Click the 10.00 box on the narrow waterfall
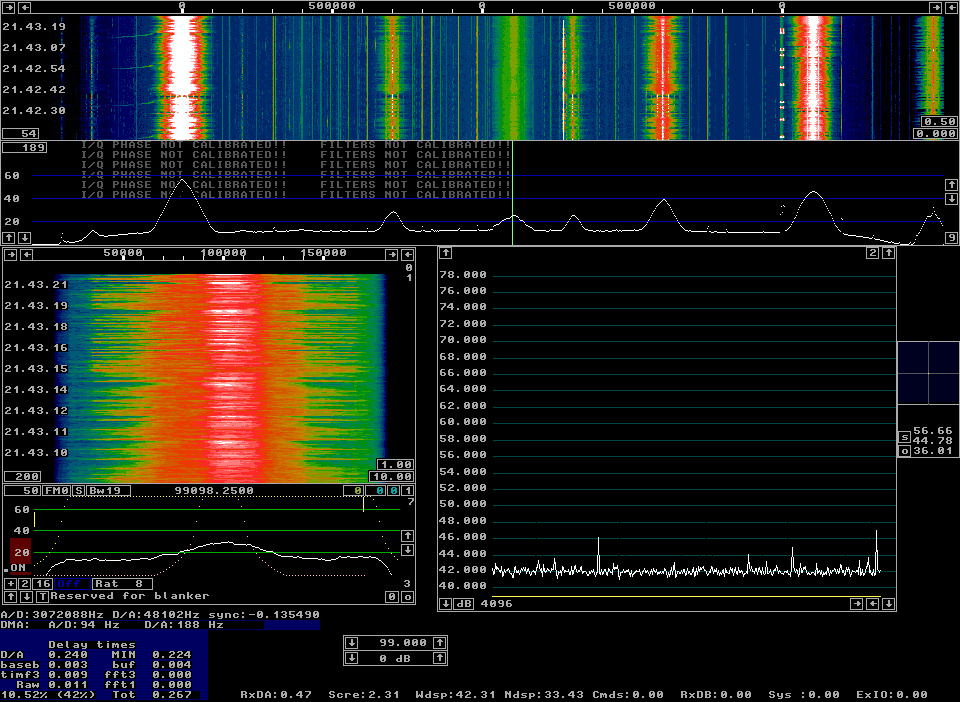 click(x=391, y=476)
